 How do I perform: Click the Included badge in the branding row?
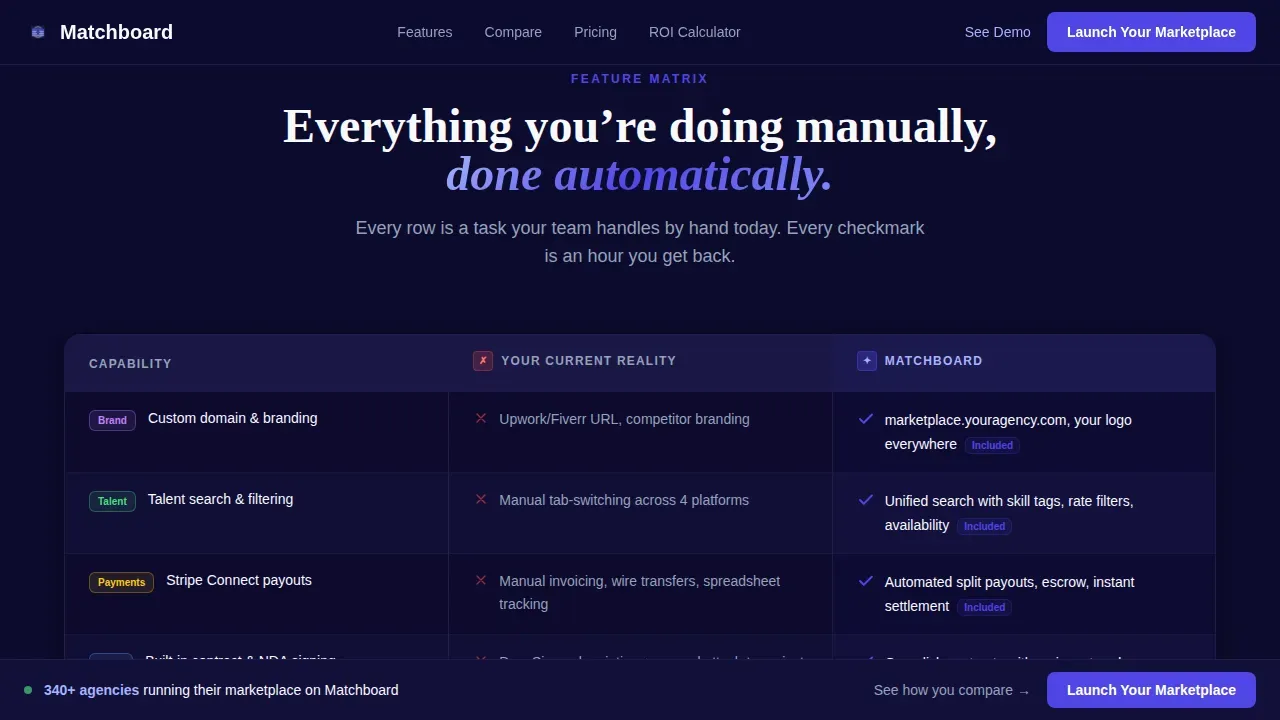tap(992, 445)
